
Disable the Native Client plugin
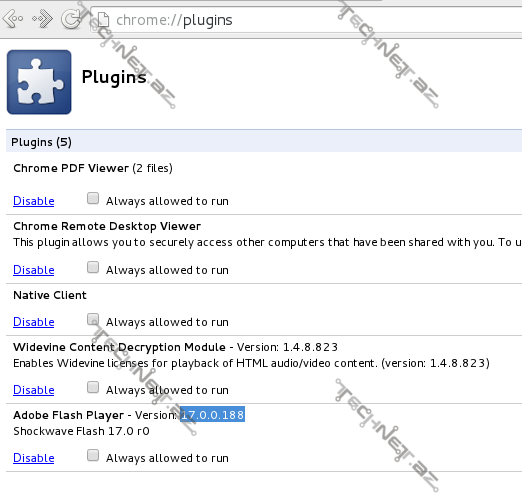[x=34, y=322]
